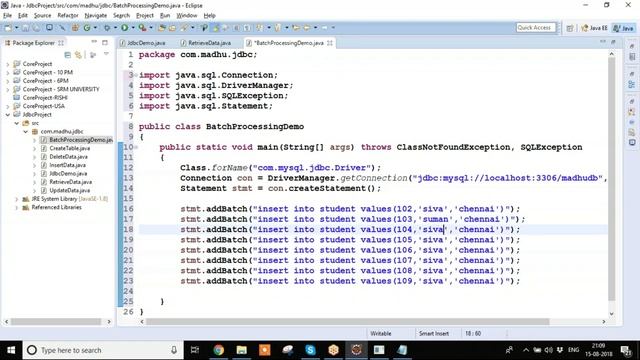Screen dimensions: 640x360
Task: Toggle Link with Editor in Package Explorer
Action: pyautogui.click(x=78, y=55)
